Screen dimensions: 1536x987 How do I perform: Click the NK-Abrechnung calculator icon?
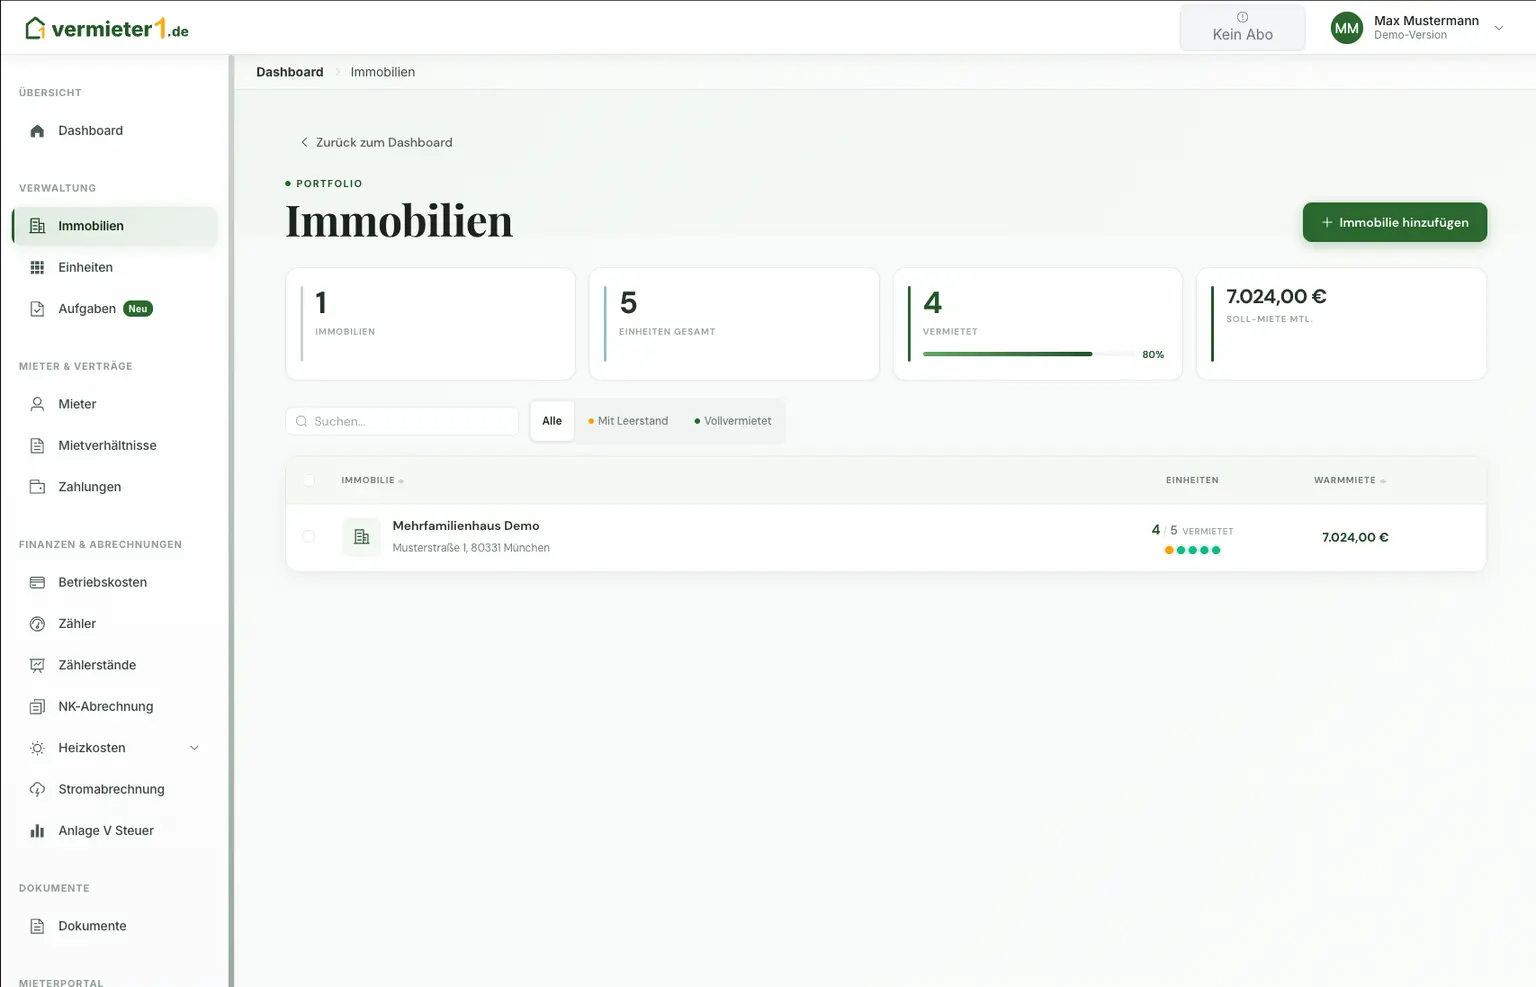click(x=37, y=707)
